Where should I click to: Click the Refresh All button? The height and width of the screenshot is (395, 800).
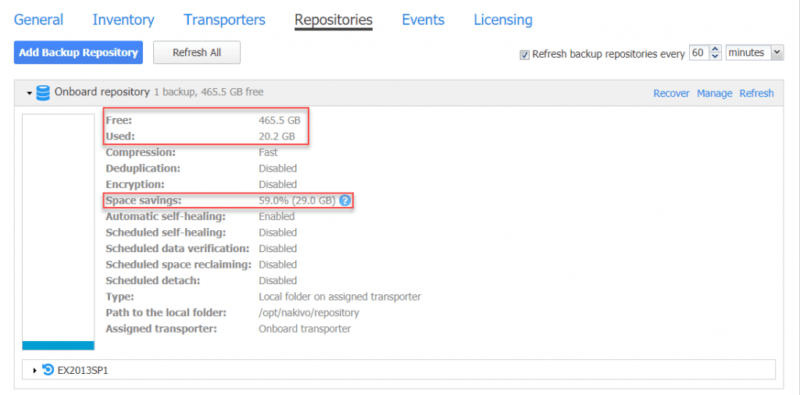coord(196,53)
